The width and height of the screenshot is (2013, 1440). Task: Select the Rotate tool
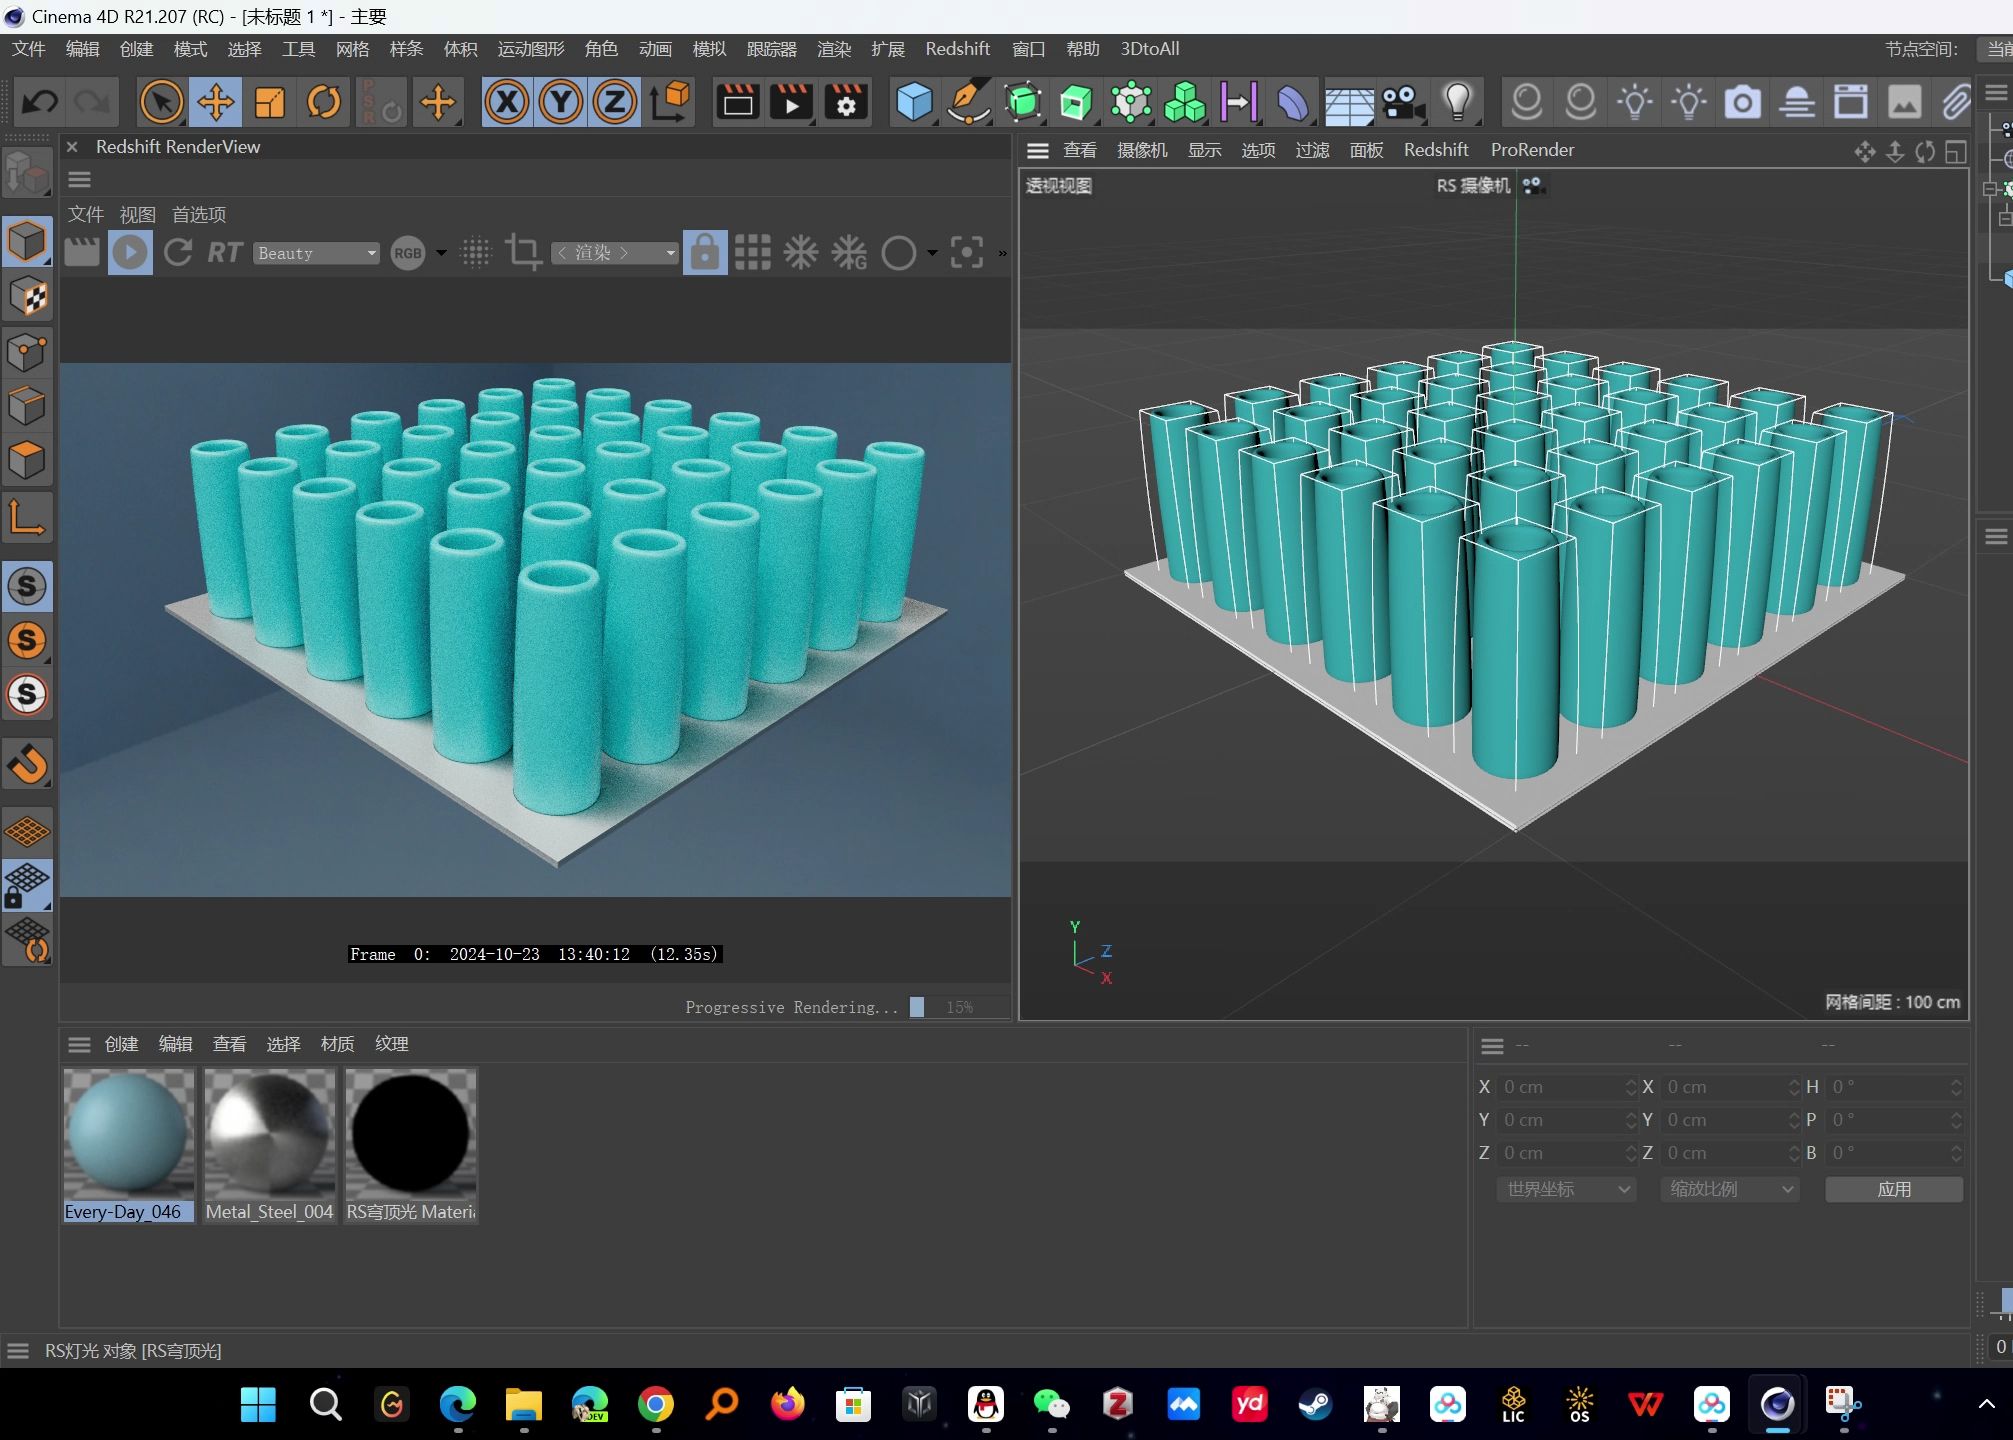pos(324,101)
